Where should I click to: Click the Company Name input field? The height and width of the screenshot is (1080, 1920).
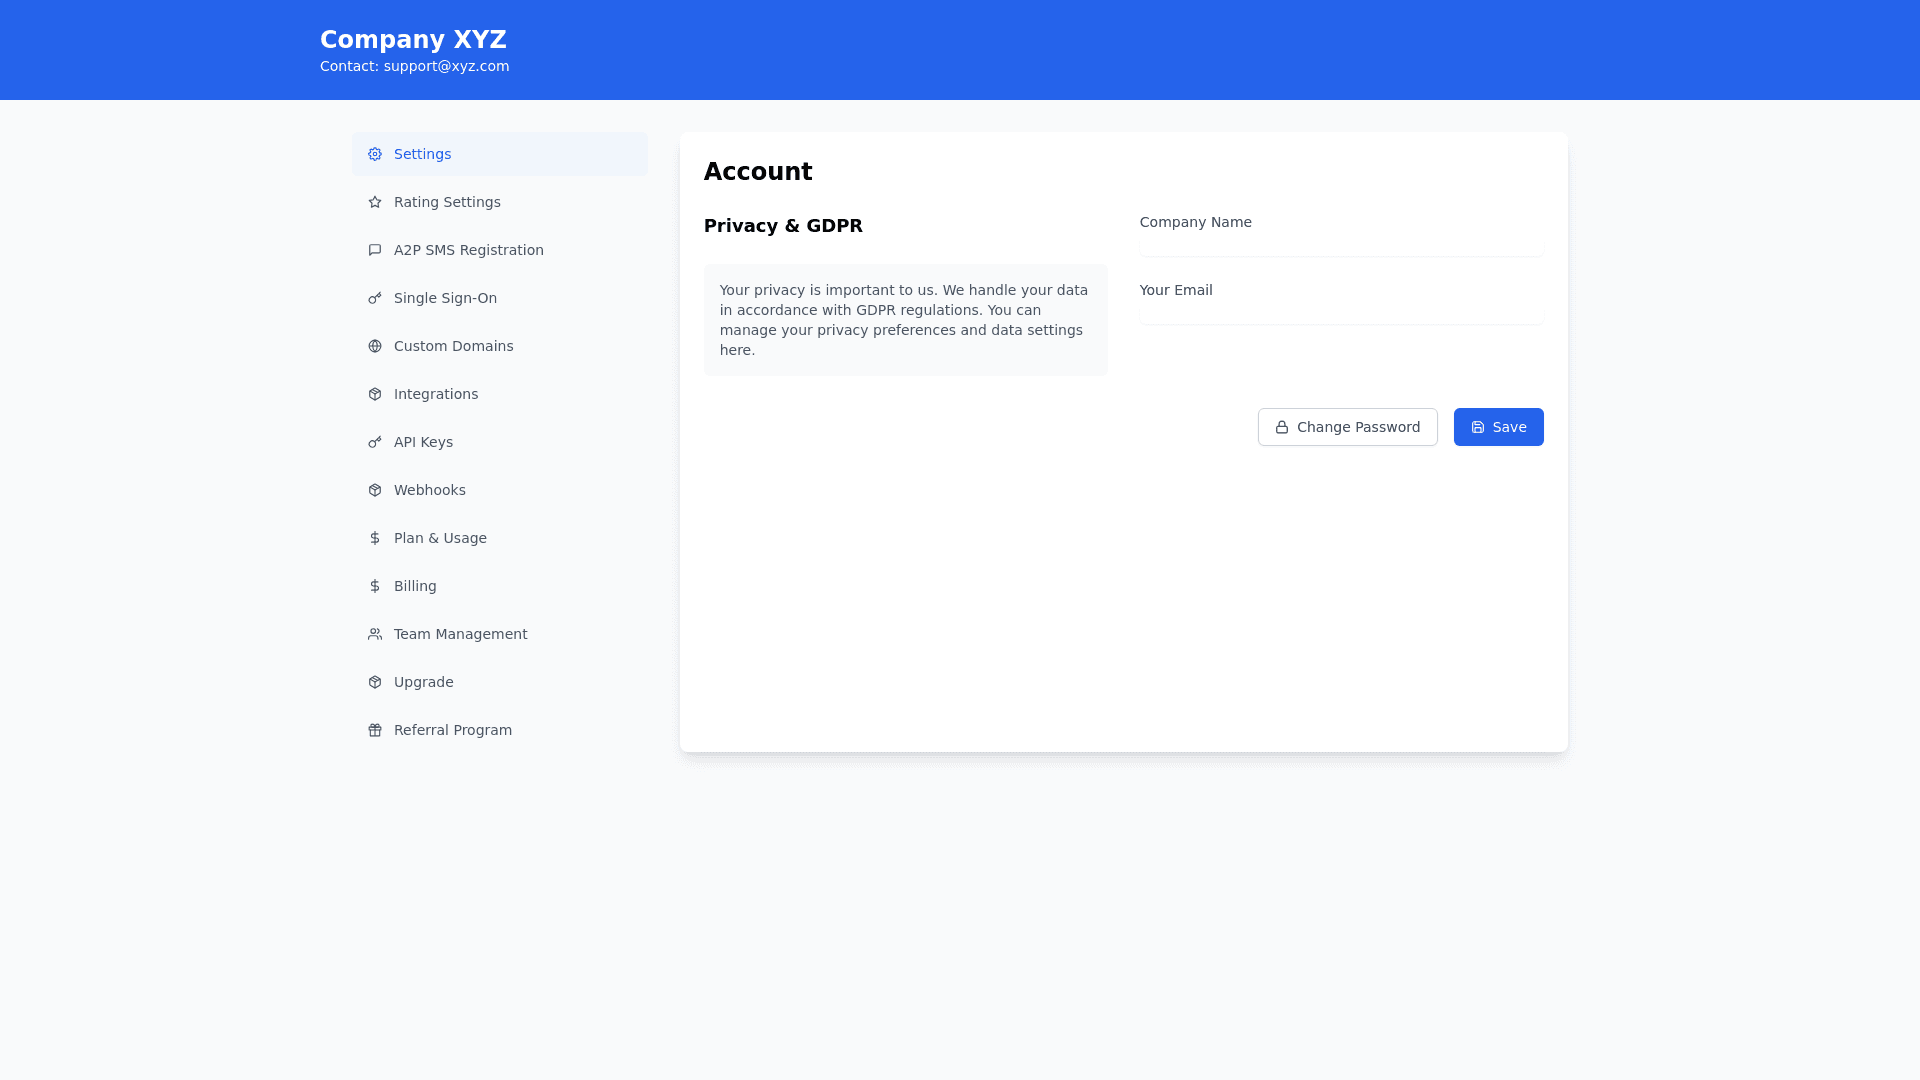coord(1341,246)
